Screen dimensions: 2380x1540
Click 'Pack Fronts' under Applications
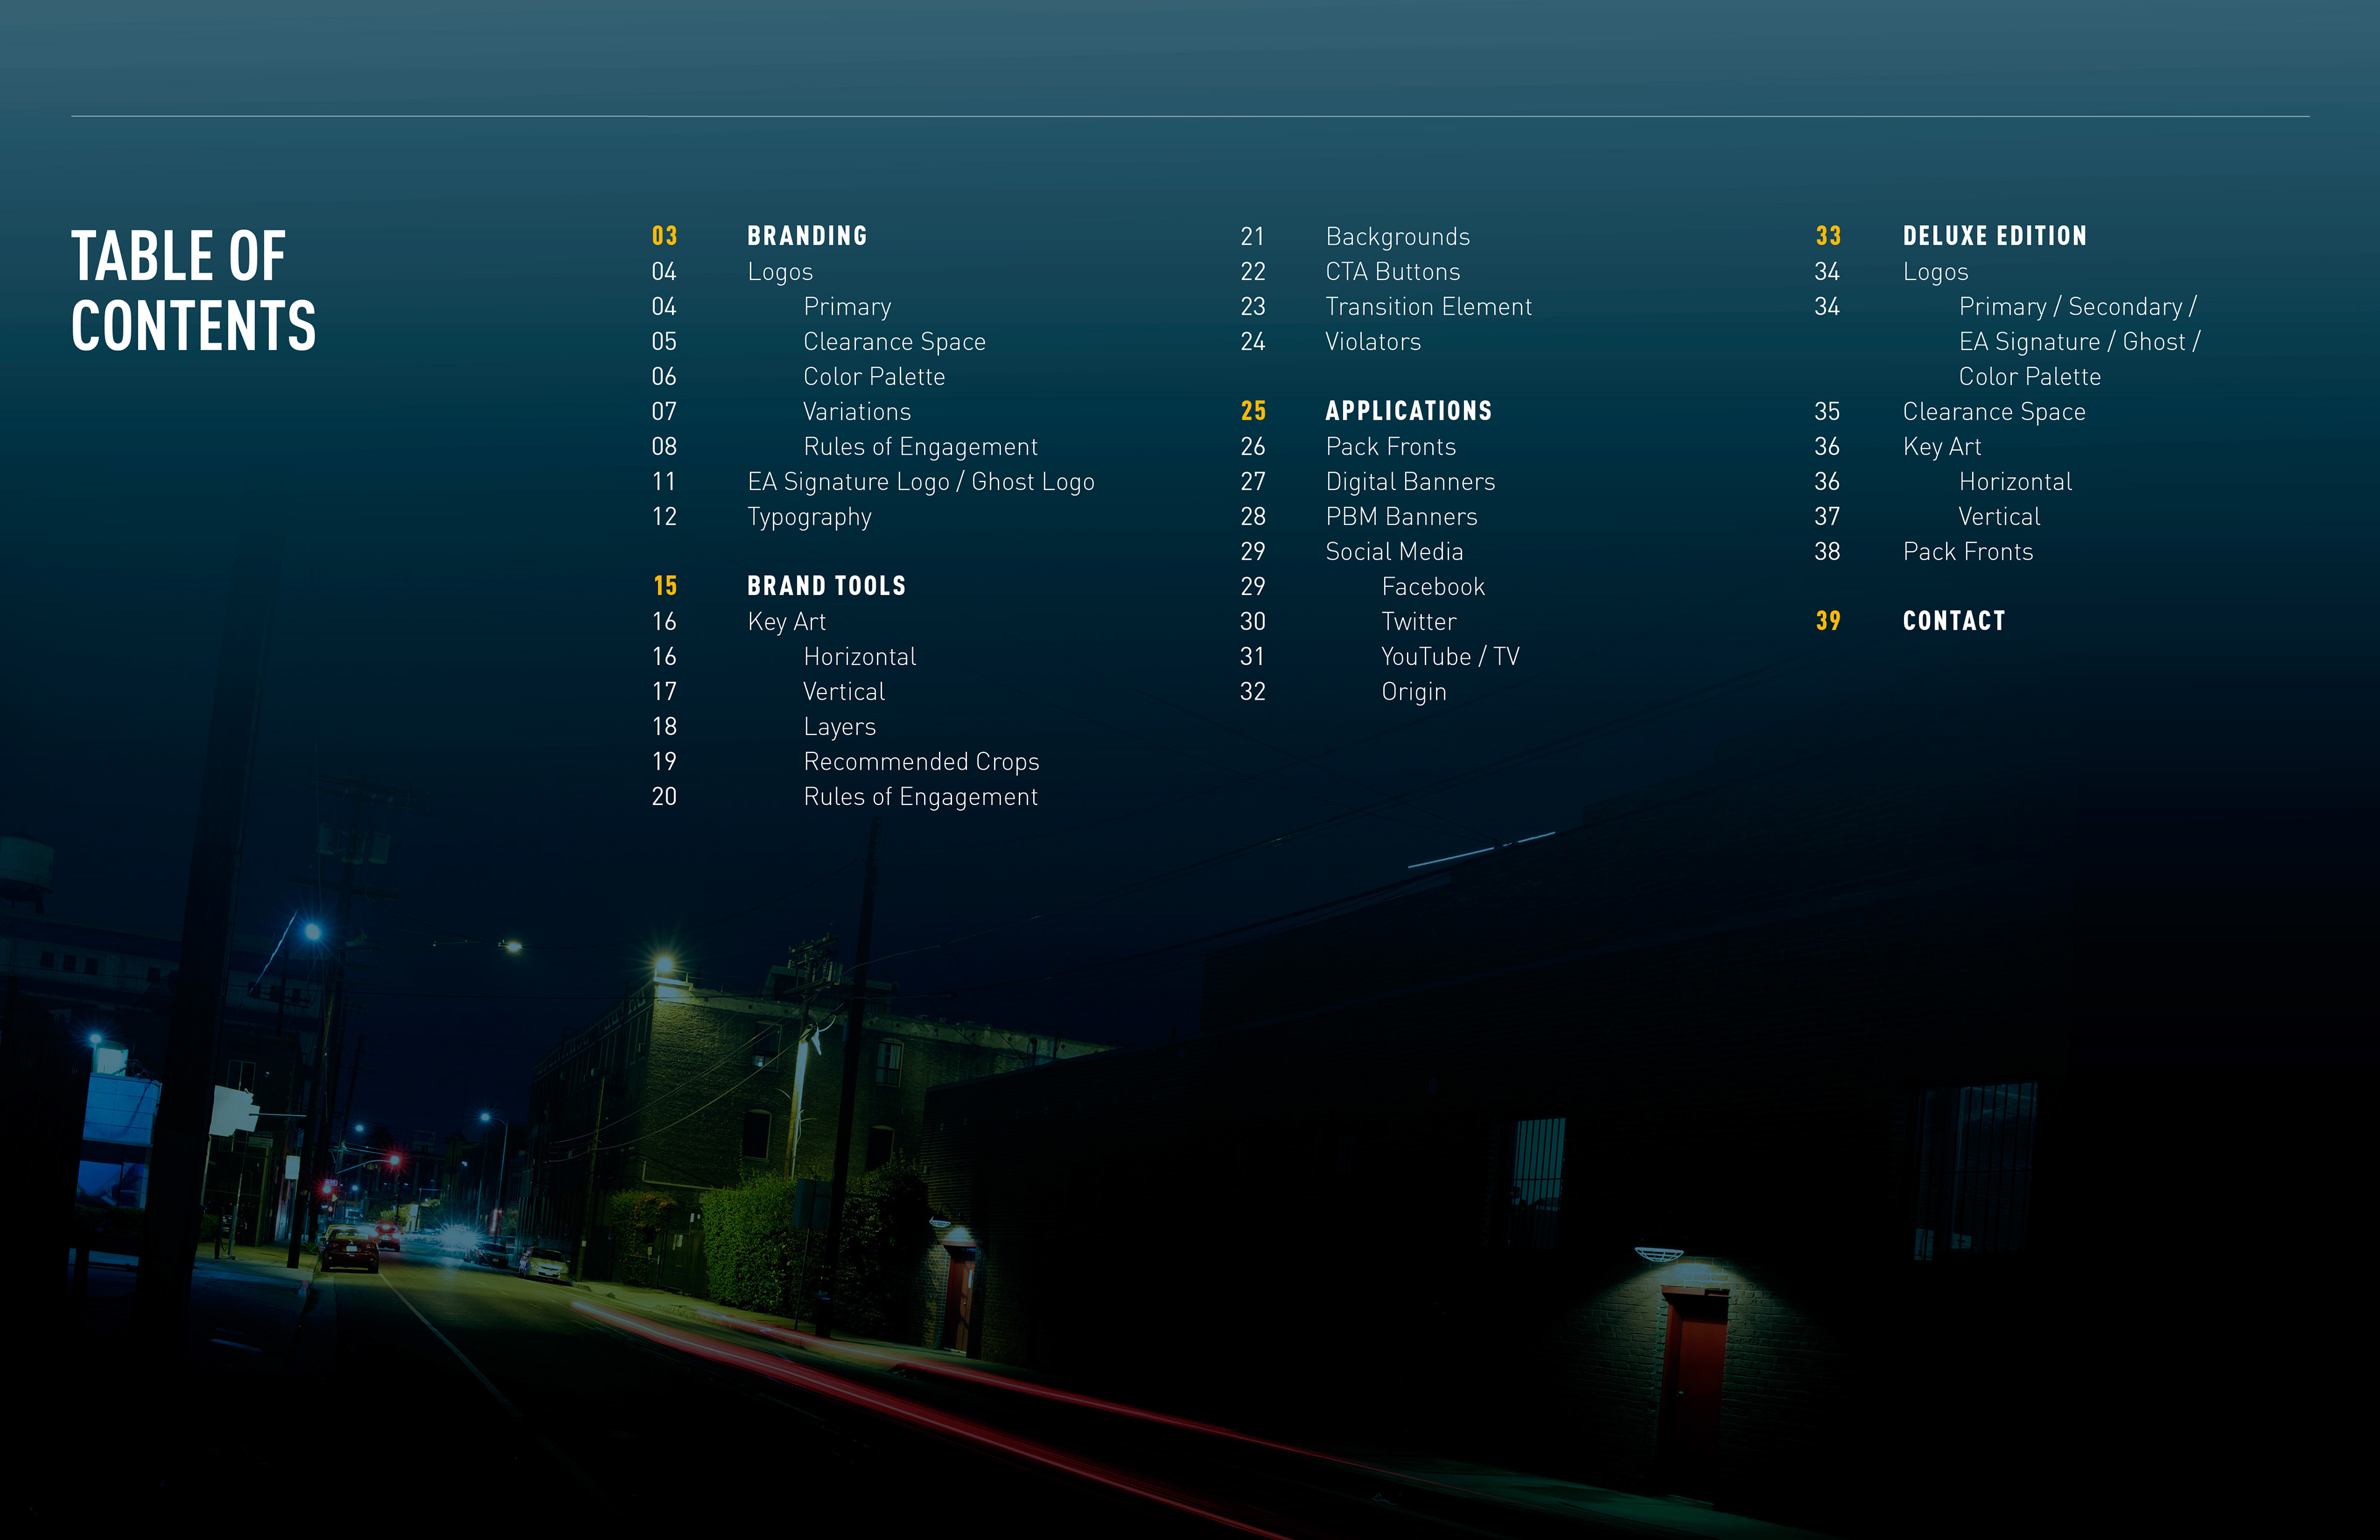tap(1390, 447)
